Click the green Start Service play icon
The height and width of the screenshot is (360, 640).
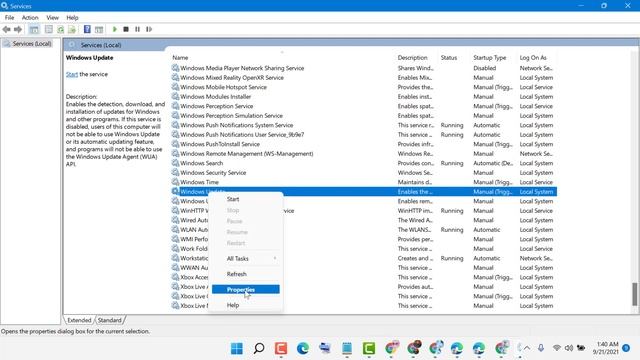click(x=115, y=29)
